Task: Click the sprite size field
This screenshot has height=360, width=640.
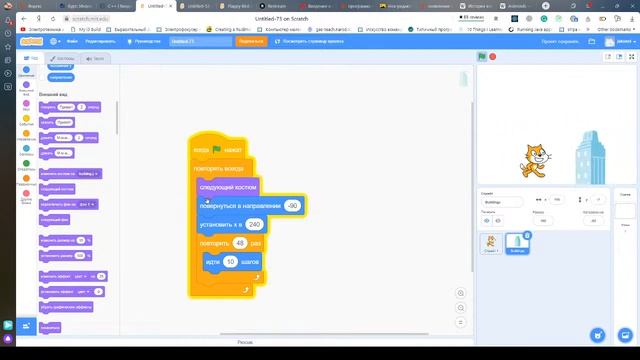Action: click(x=543, y=221)
